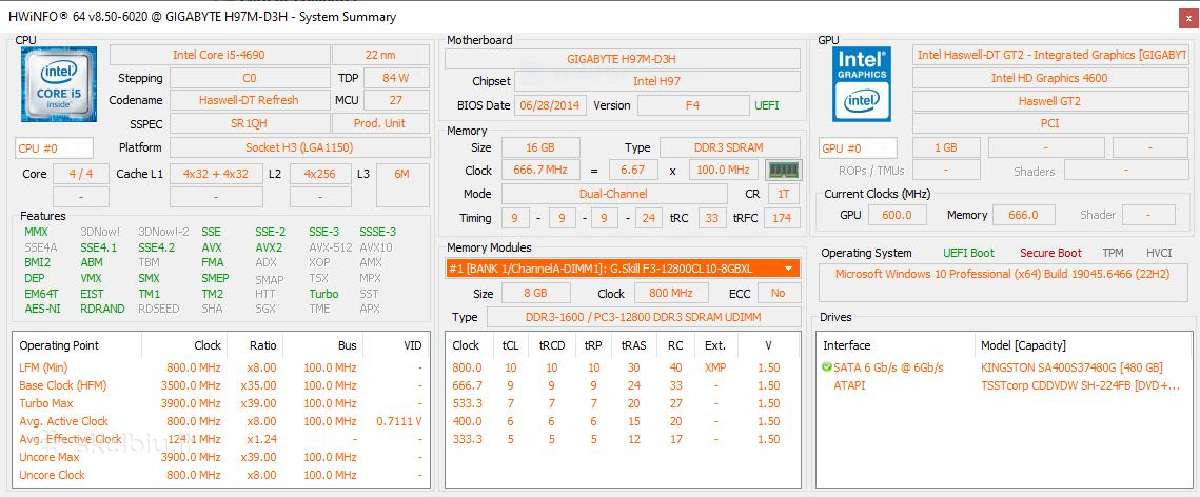Click the Haswell GT2 field
Image resolution: width=1200 pixels, height=497 pixels.
[1049, 101]
